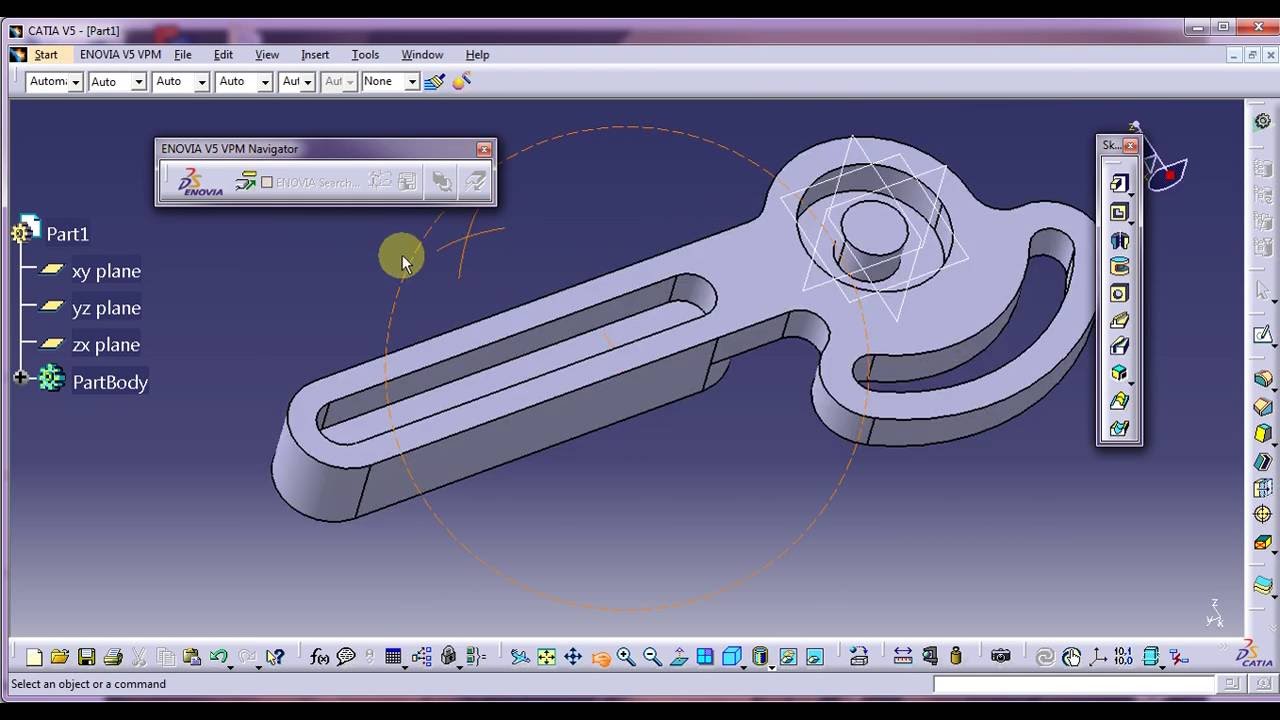Click the ENOVIA logo in VPM Navigator
Screen dimensions: 1280x720
200,181
